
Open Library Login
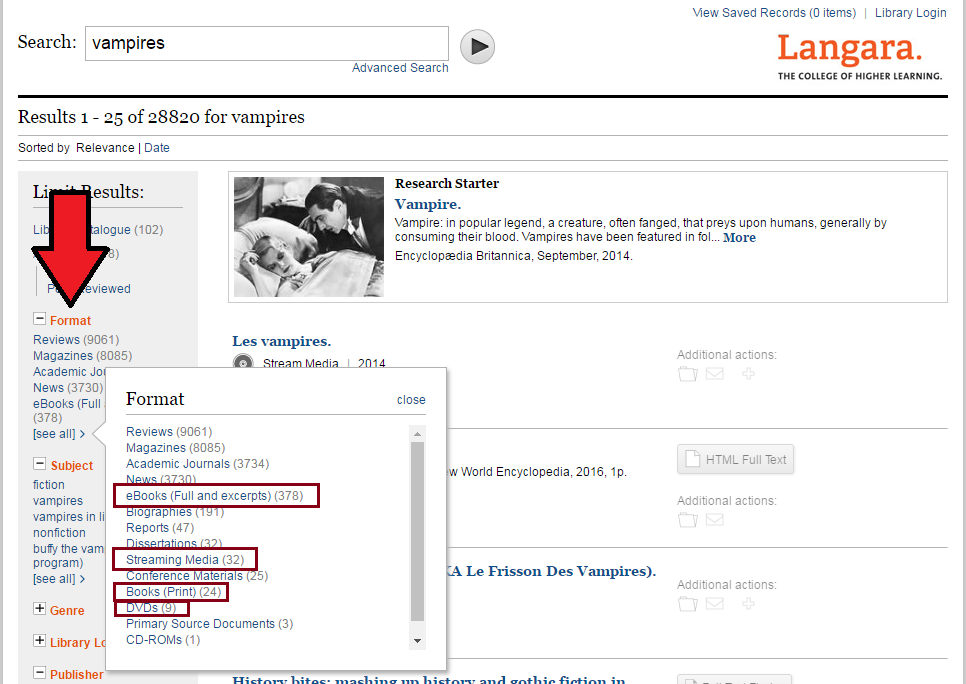click(x=911, y=13)
